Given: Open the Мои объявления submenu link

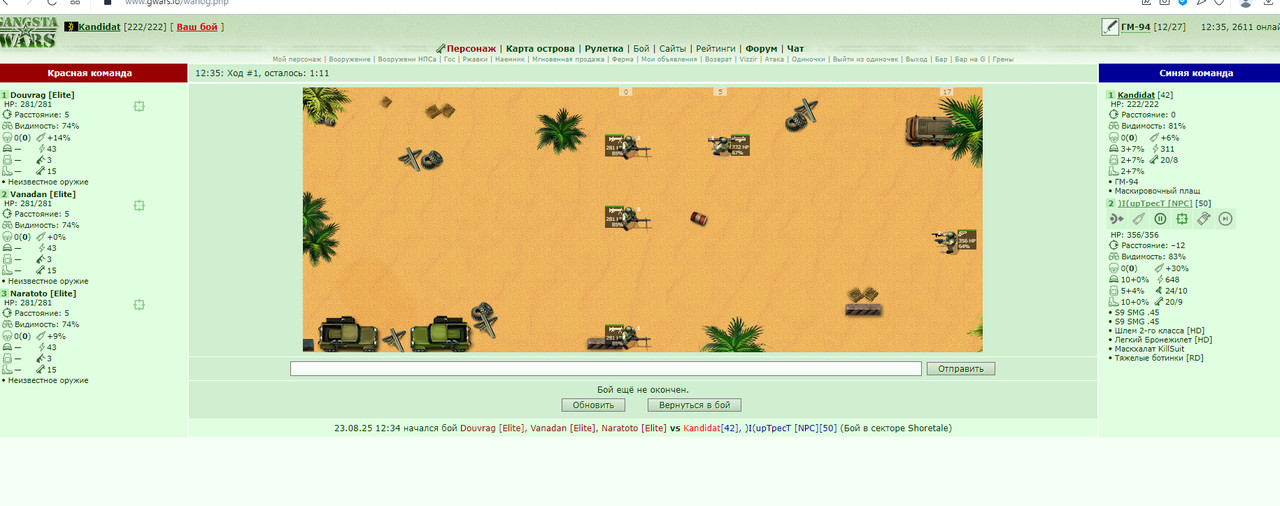Looking at the screenshot, I should pos(669,60).
